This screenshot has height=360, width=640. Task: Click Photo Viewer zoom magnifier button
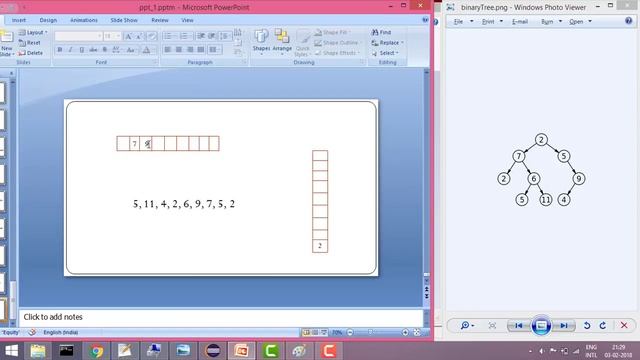(x=467, y=325)
